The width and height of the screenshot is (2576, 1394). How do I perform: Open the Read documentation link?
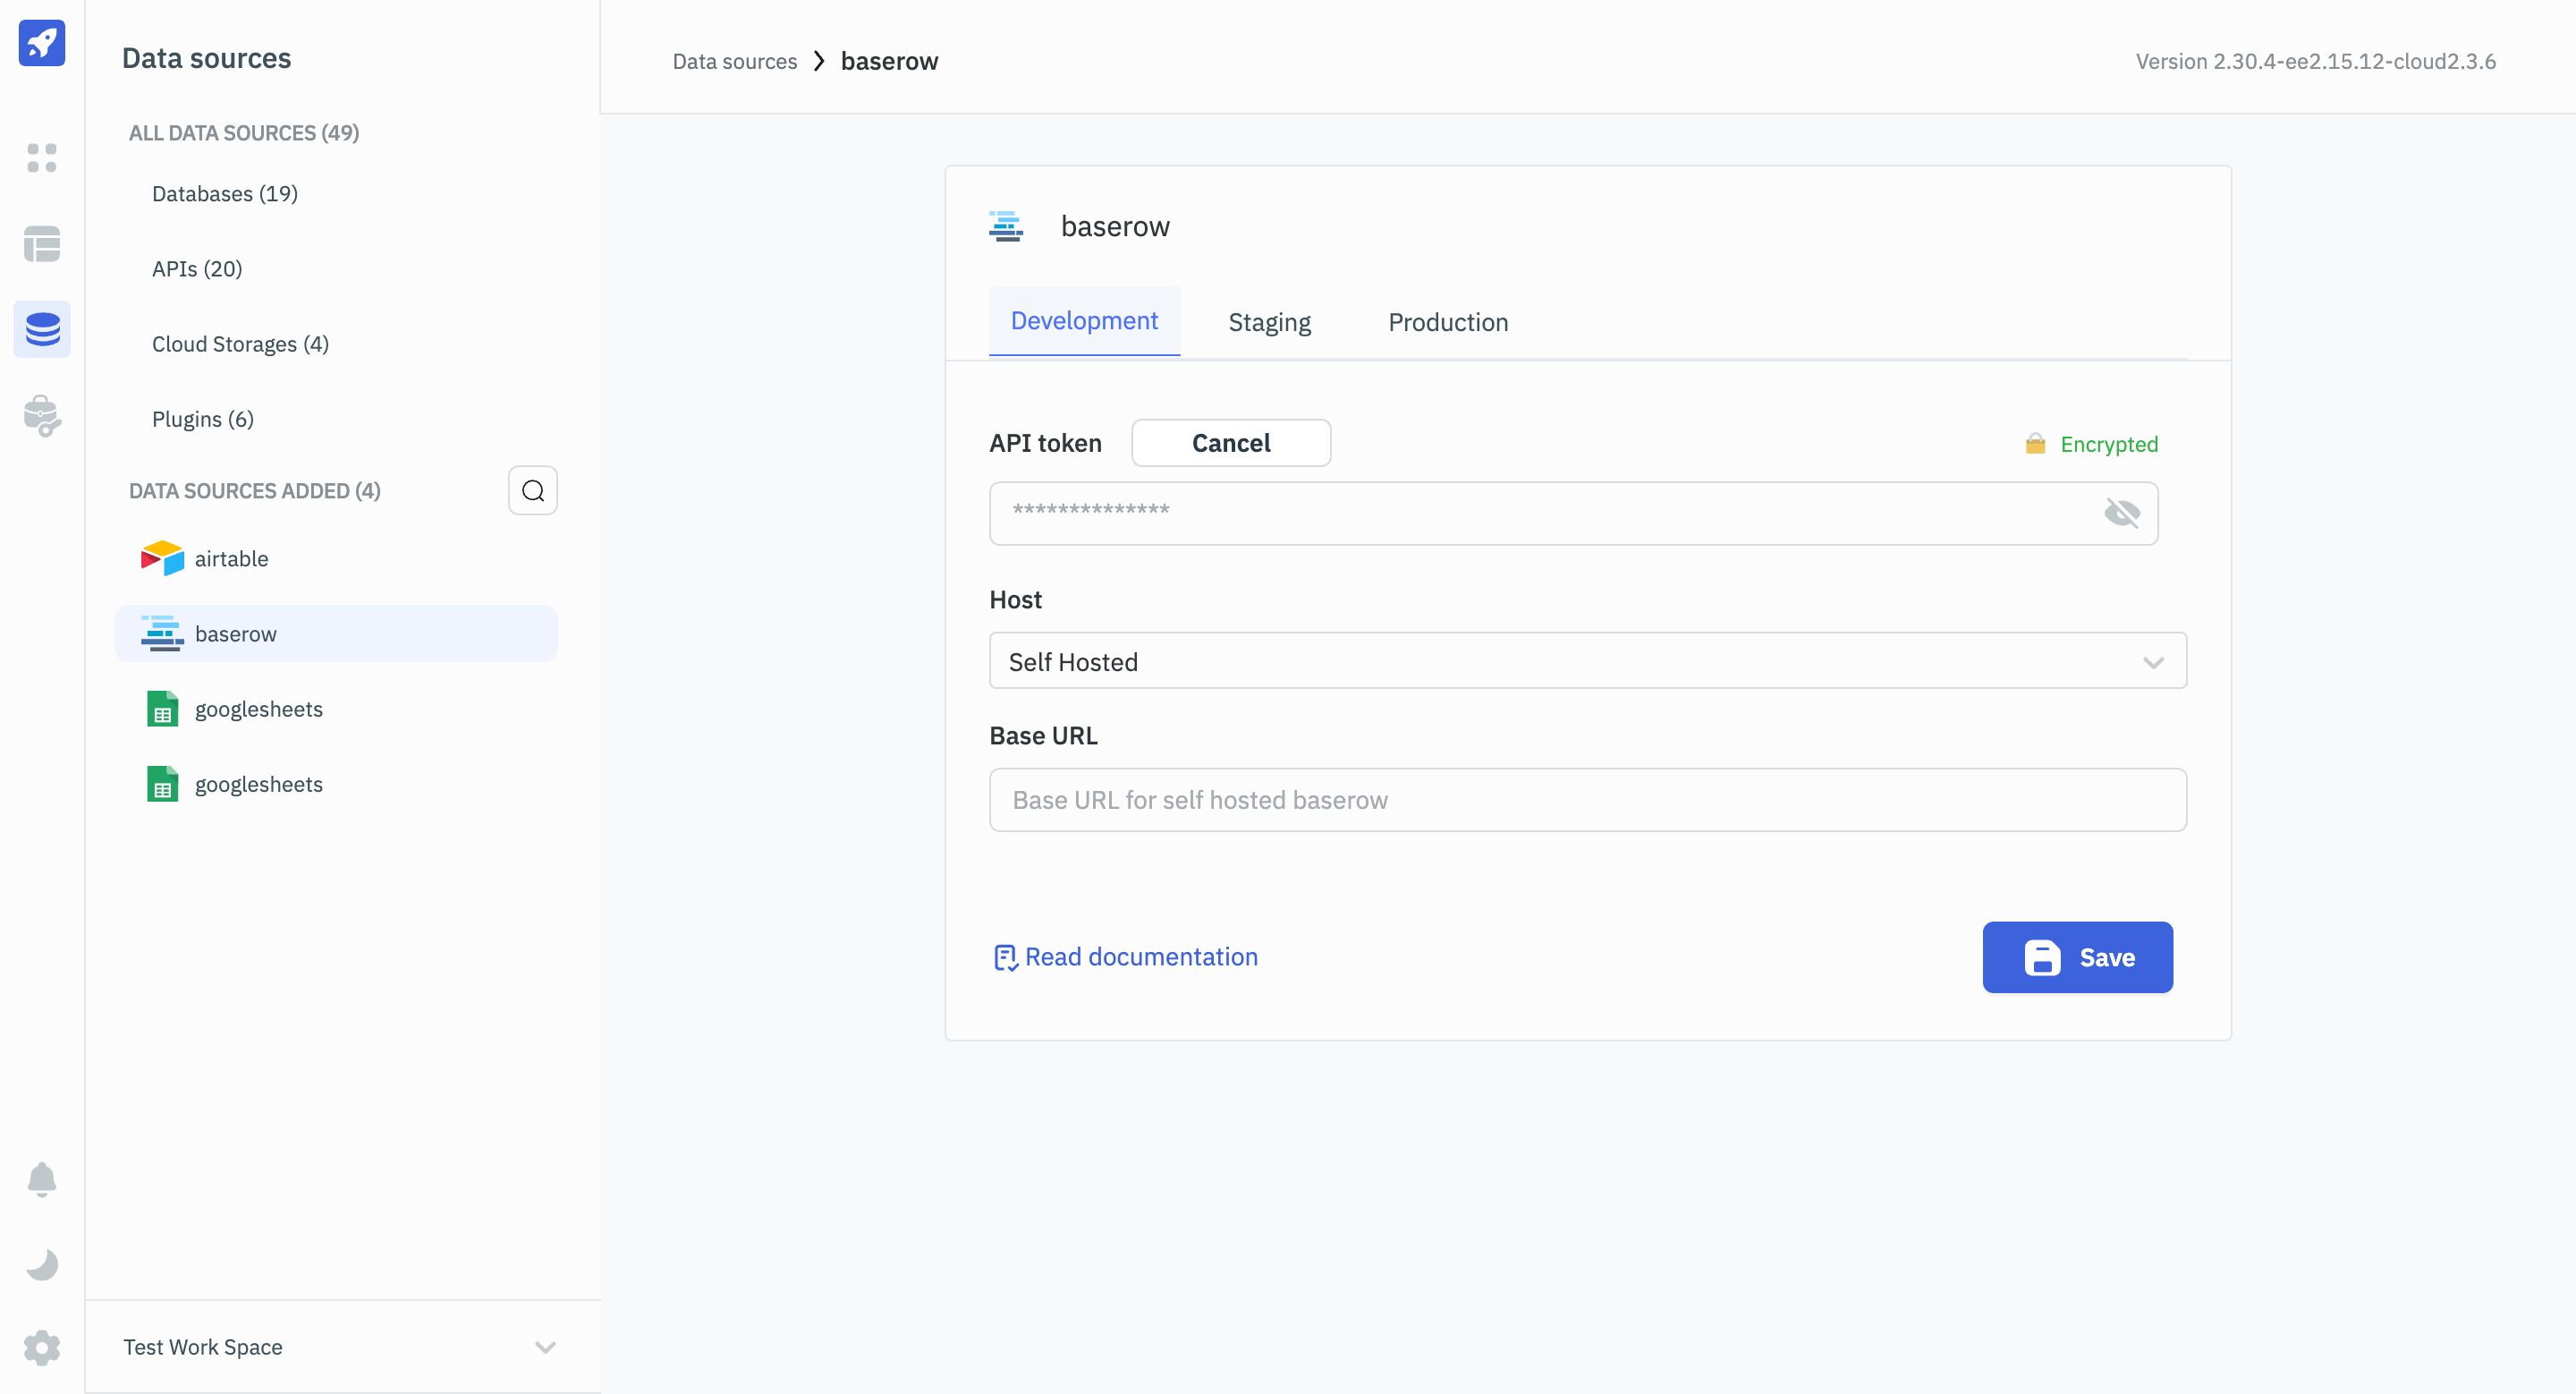pos(1140,957)
